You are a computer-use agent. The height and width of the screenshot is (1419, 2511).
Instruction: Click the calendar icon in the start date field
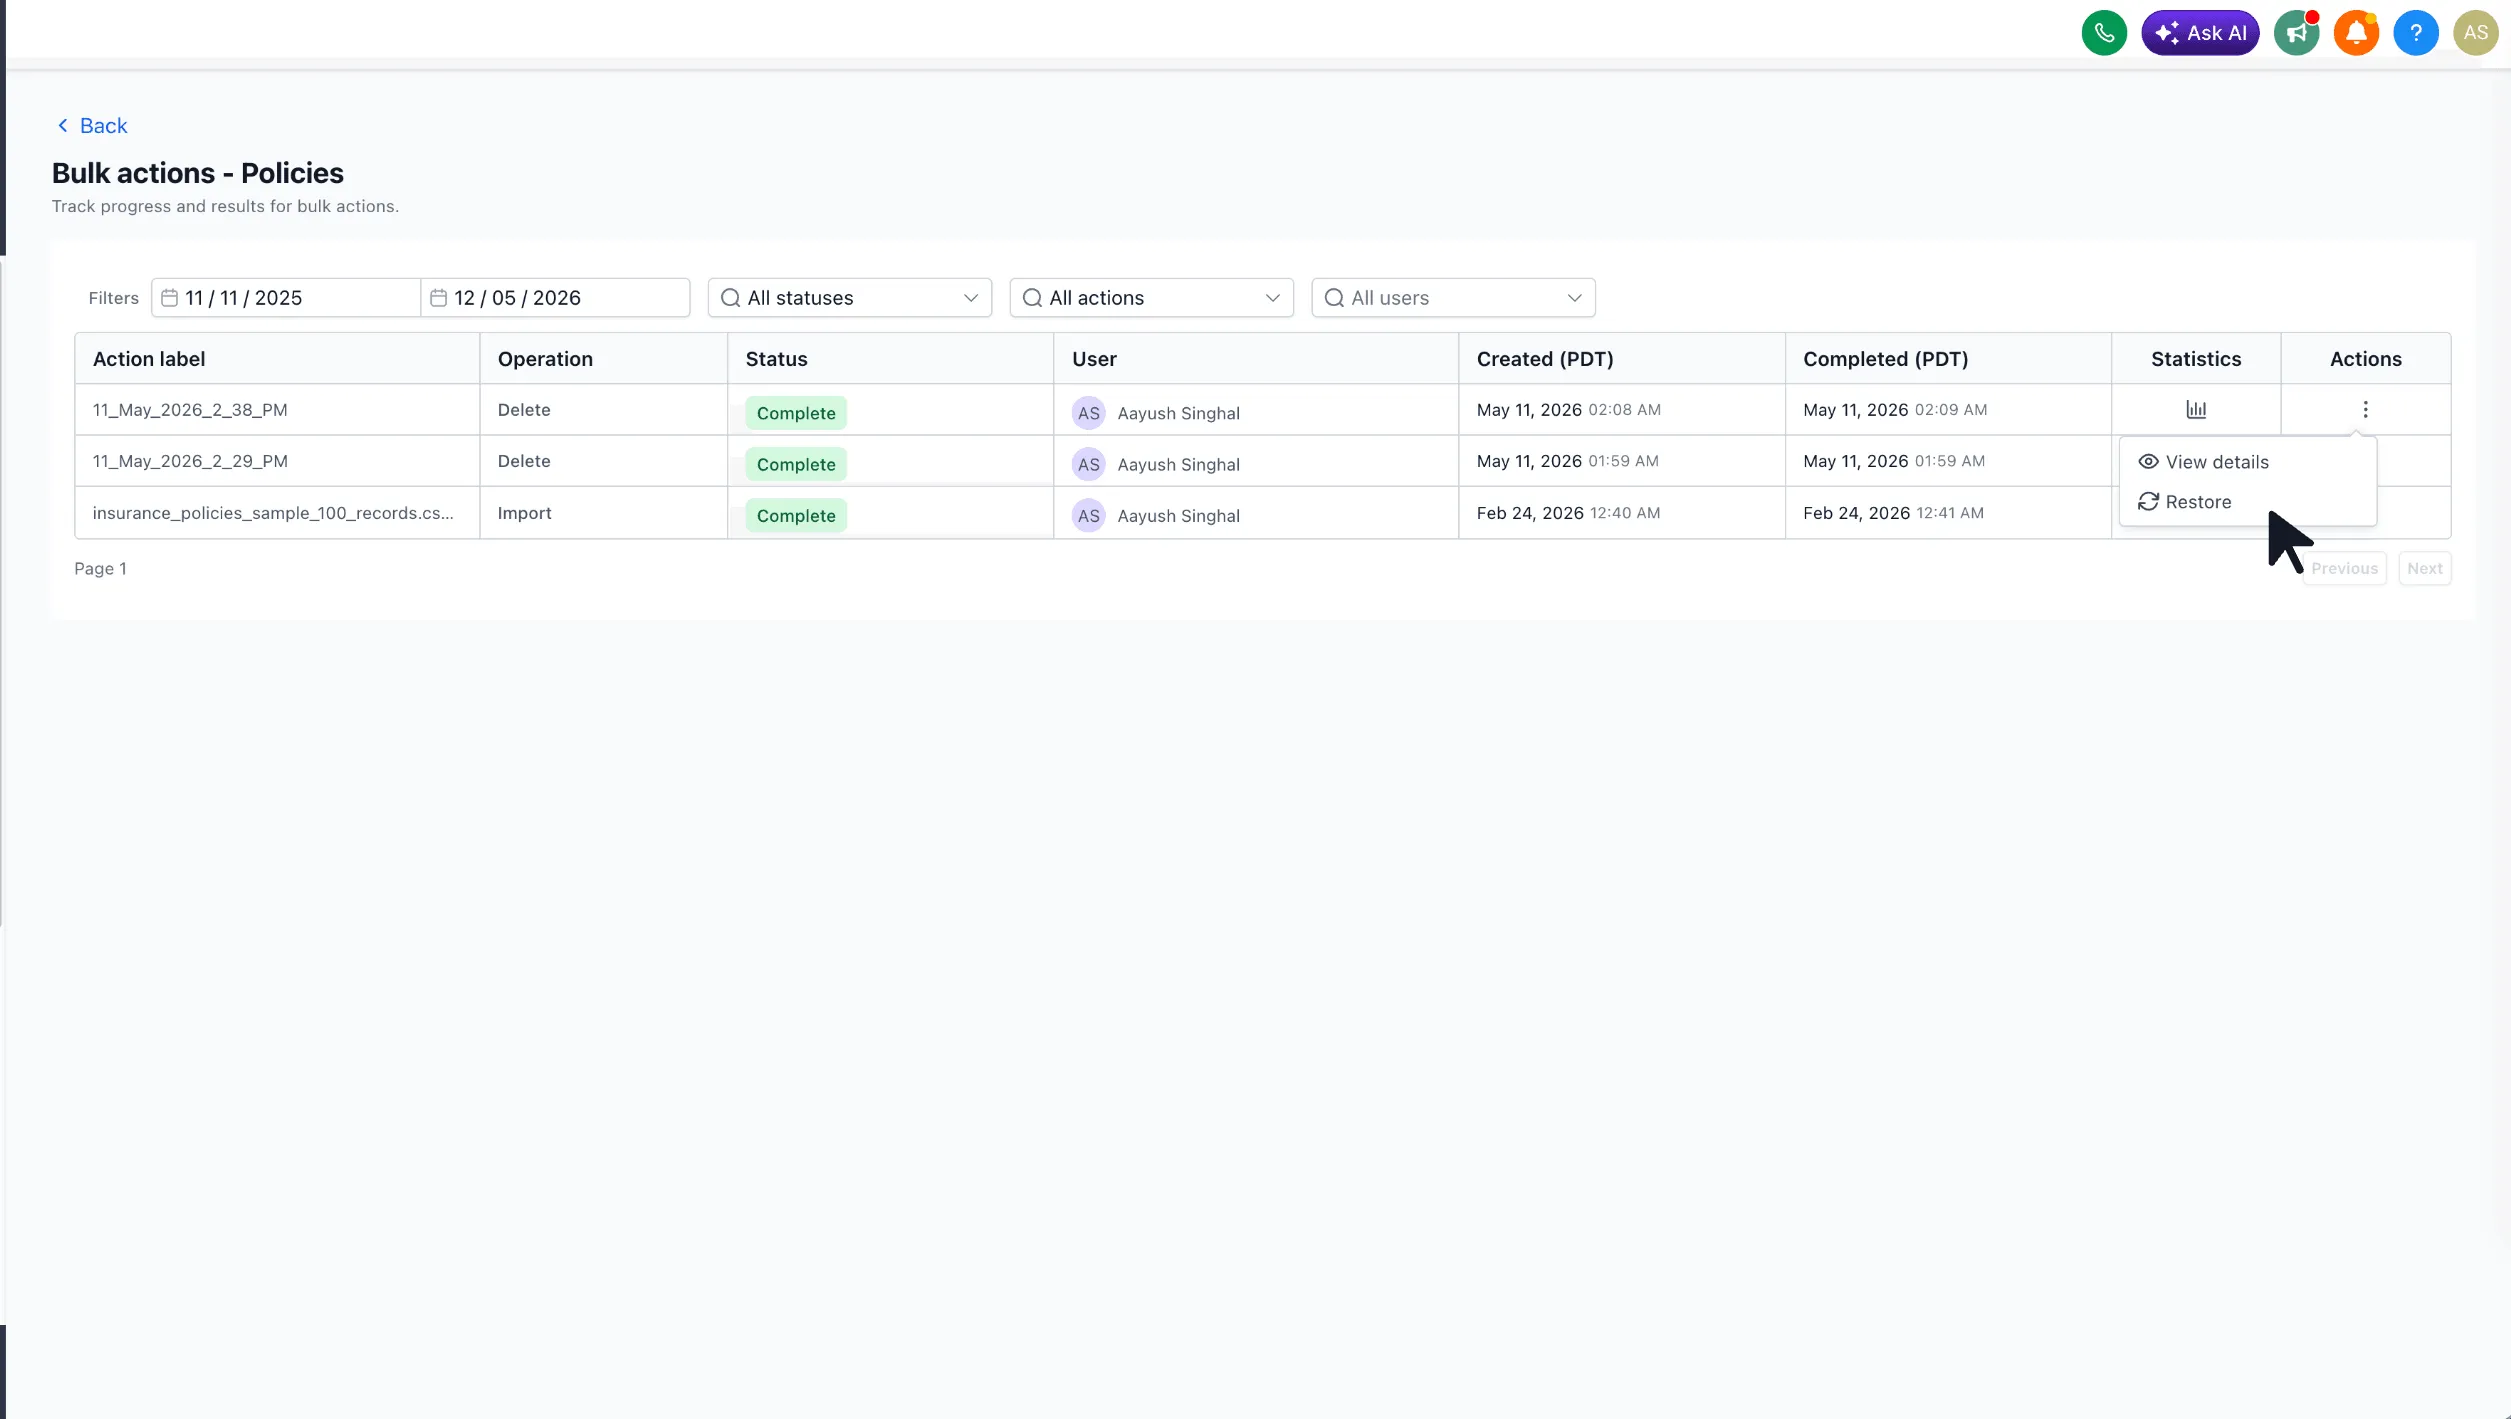(x=169, y=298)
